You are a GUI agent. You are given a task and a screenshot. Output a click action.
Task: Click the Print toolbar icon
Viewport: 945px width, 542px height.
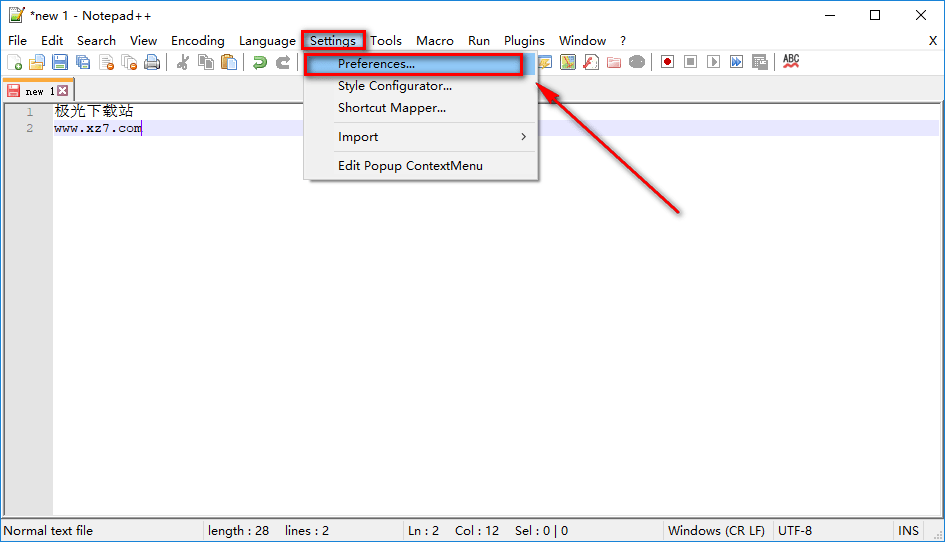(x=152, y=62)
